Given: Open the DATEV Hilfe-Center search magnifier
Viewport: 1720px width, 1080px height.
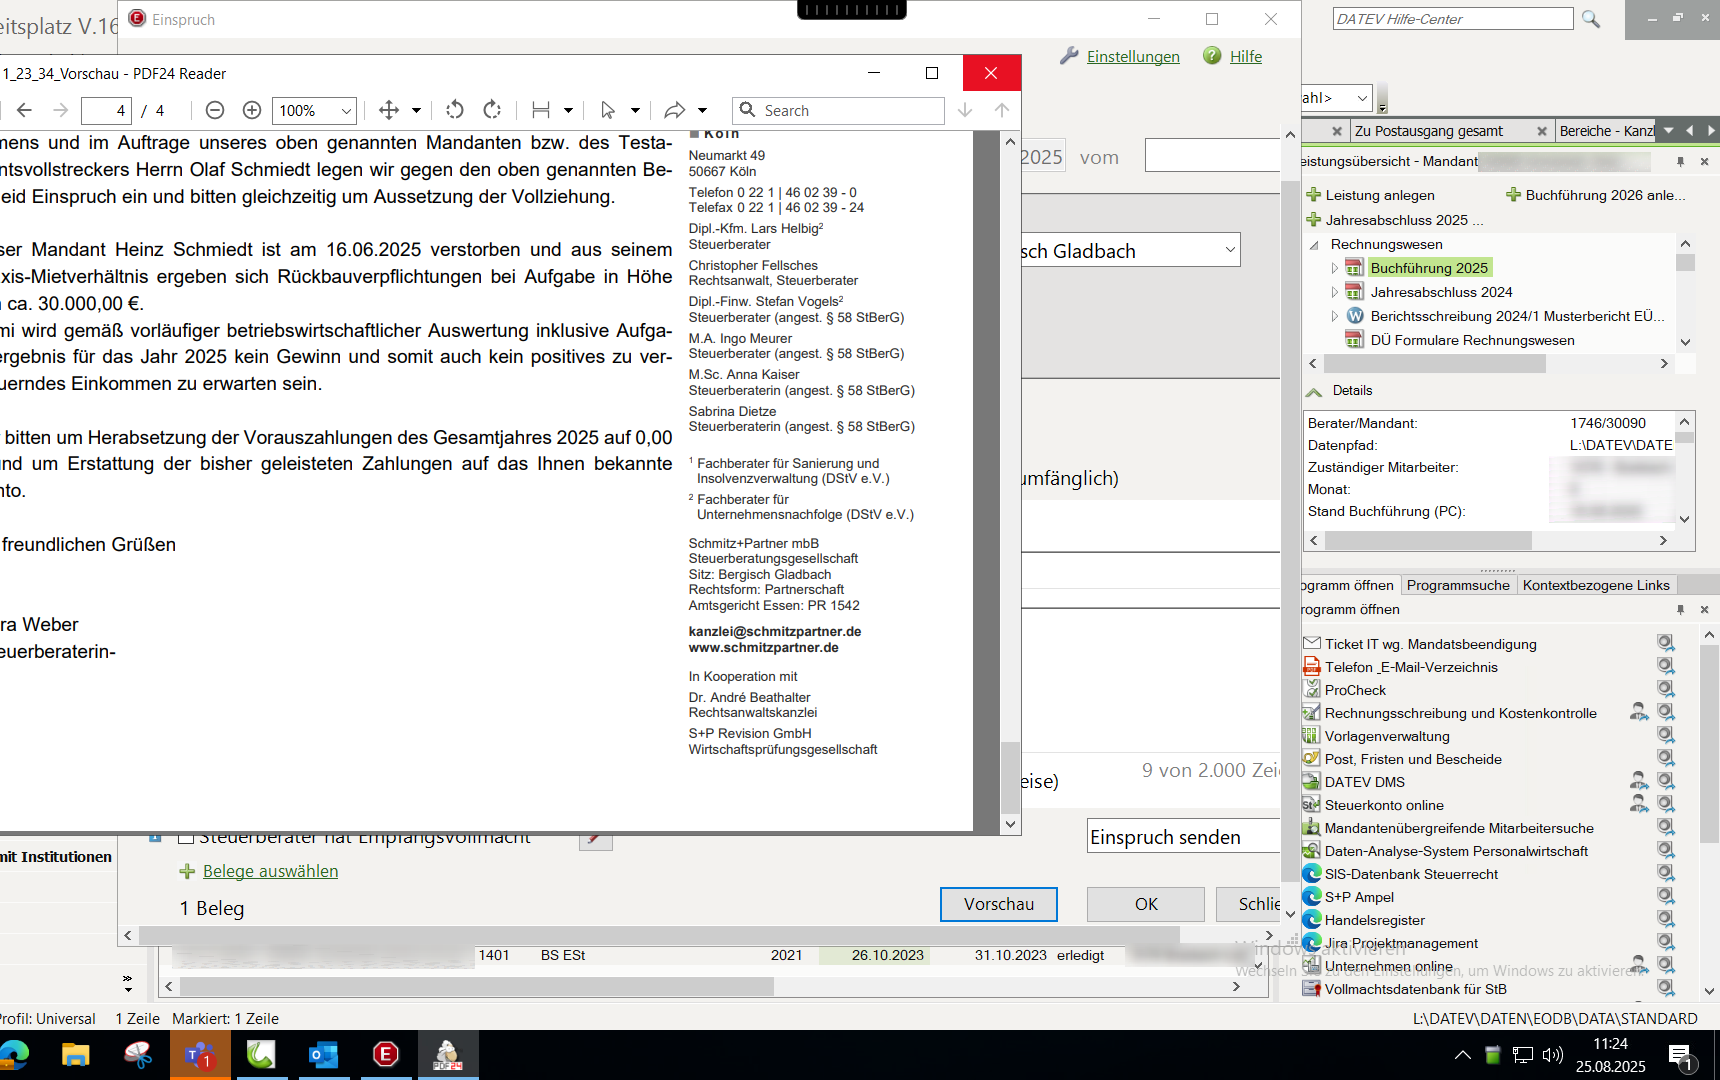Looking at the screenshot, I should (1590, 19).
